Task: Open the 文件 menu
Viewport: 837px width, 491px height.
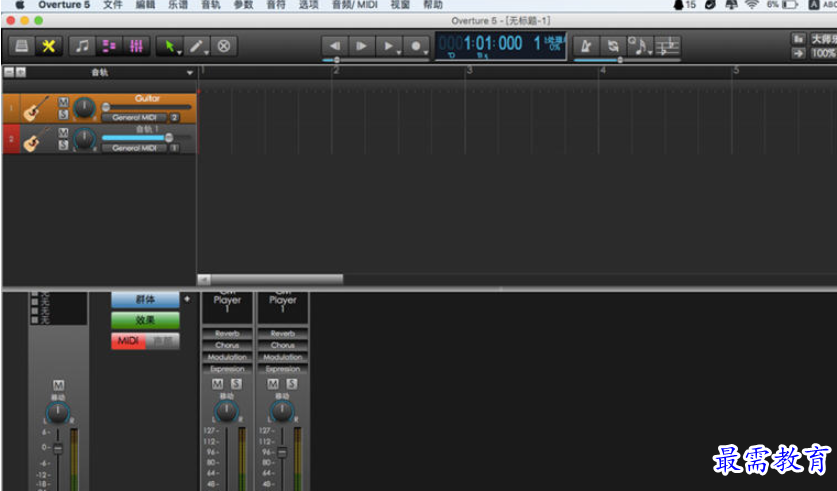Action: (112, 5)
